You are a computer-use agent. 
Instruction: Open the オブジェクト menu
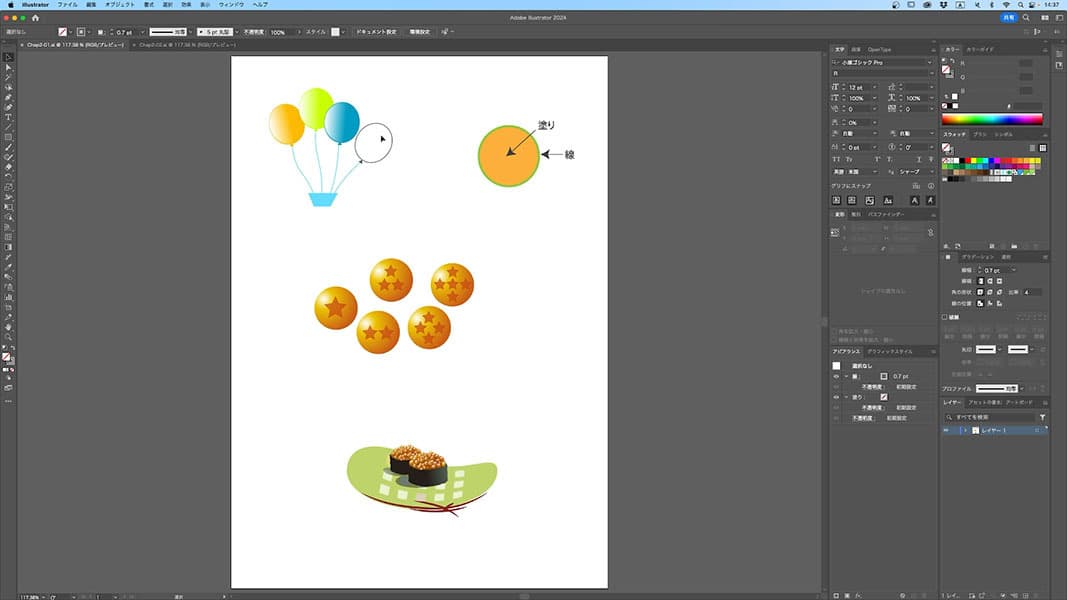click(120, 5)
